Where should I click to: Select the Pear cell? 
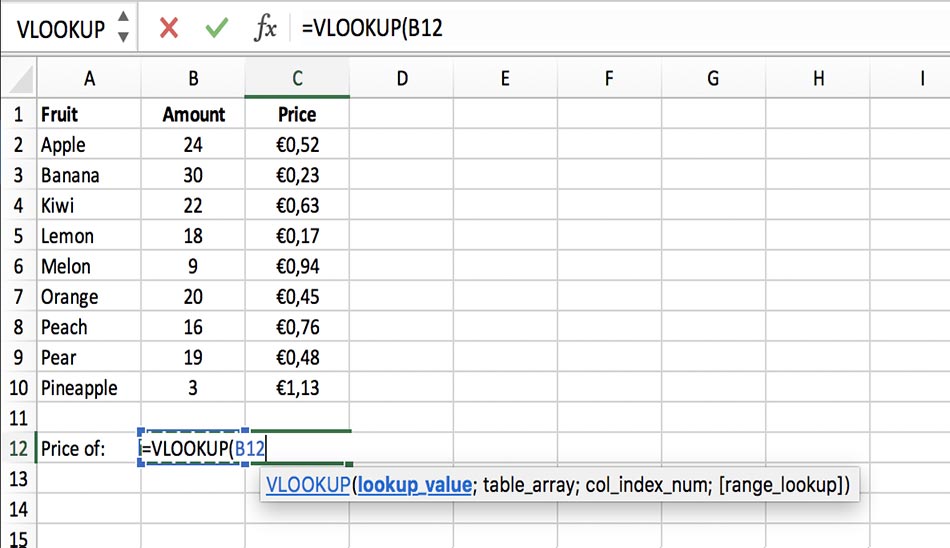click(89, 357)
